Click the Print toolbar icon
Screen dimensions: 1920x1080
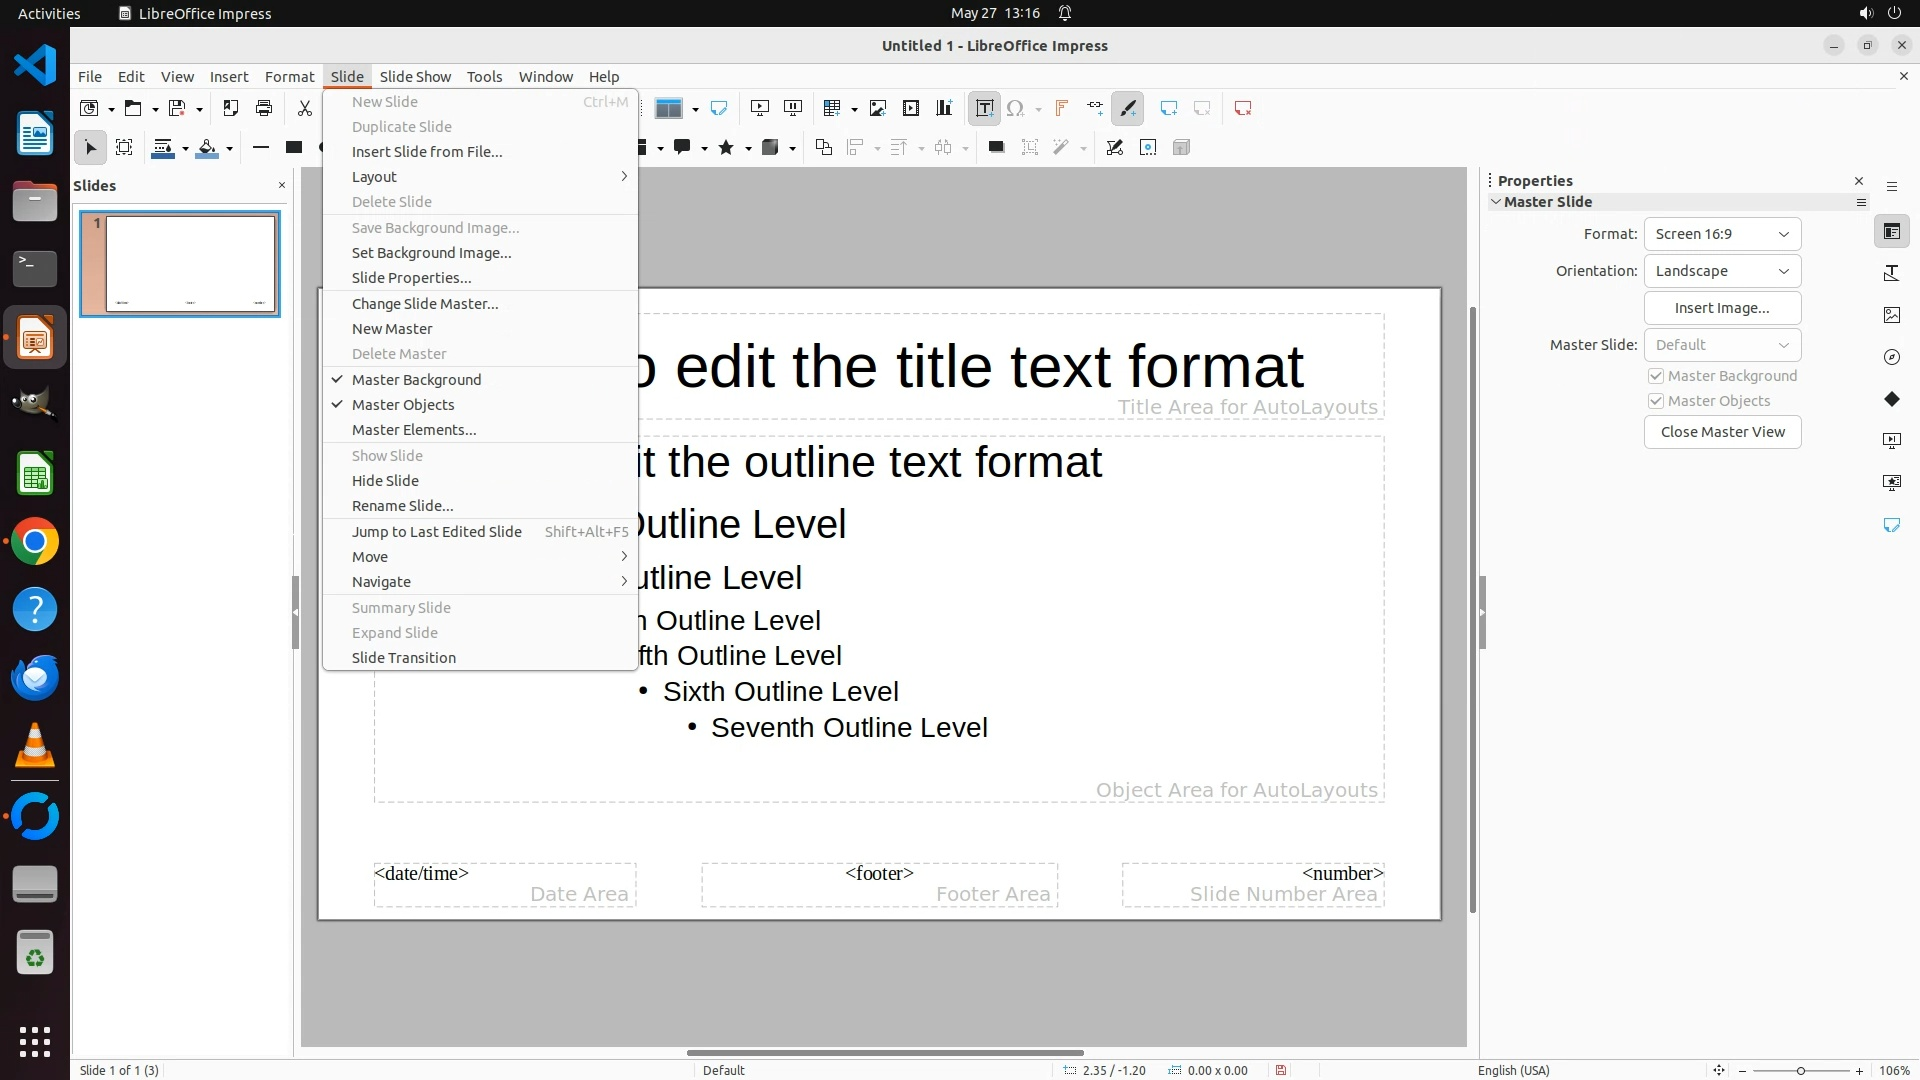tap(264, 108)
